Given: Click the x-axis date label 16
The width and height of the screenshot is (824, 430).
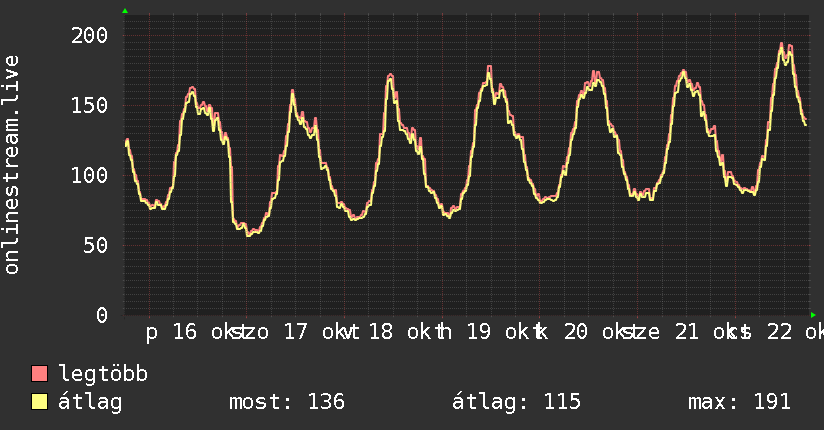Looking at the screenshot, I should tap(185, 332).
